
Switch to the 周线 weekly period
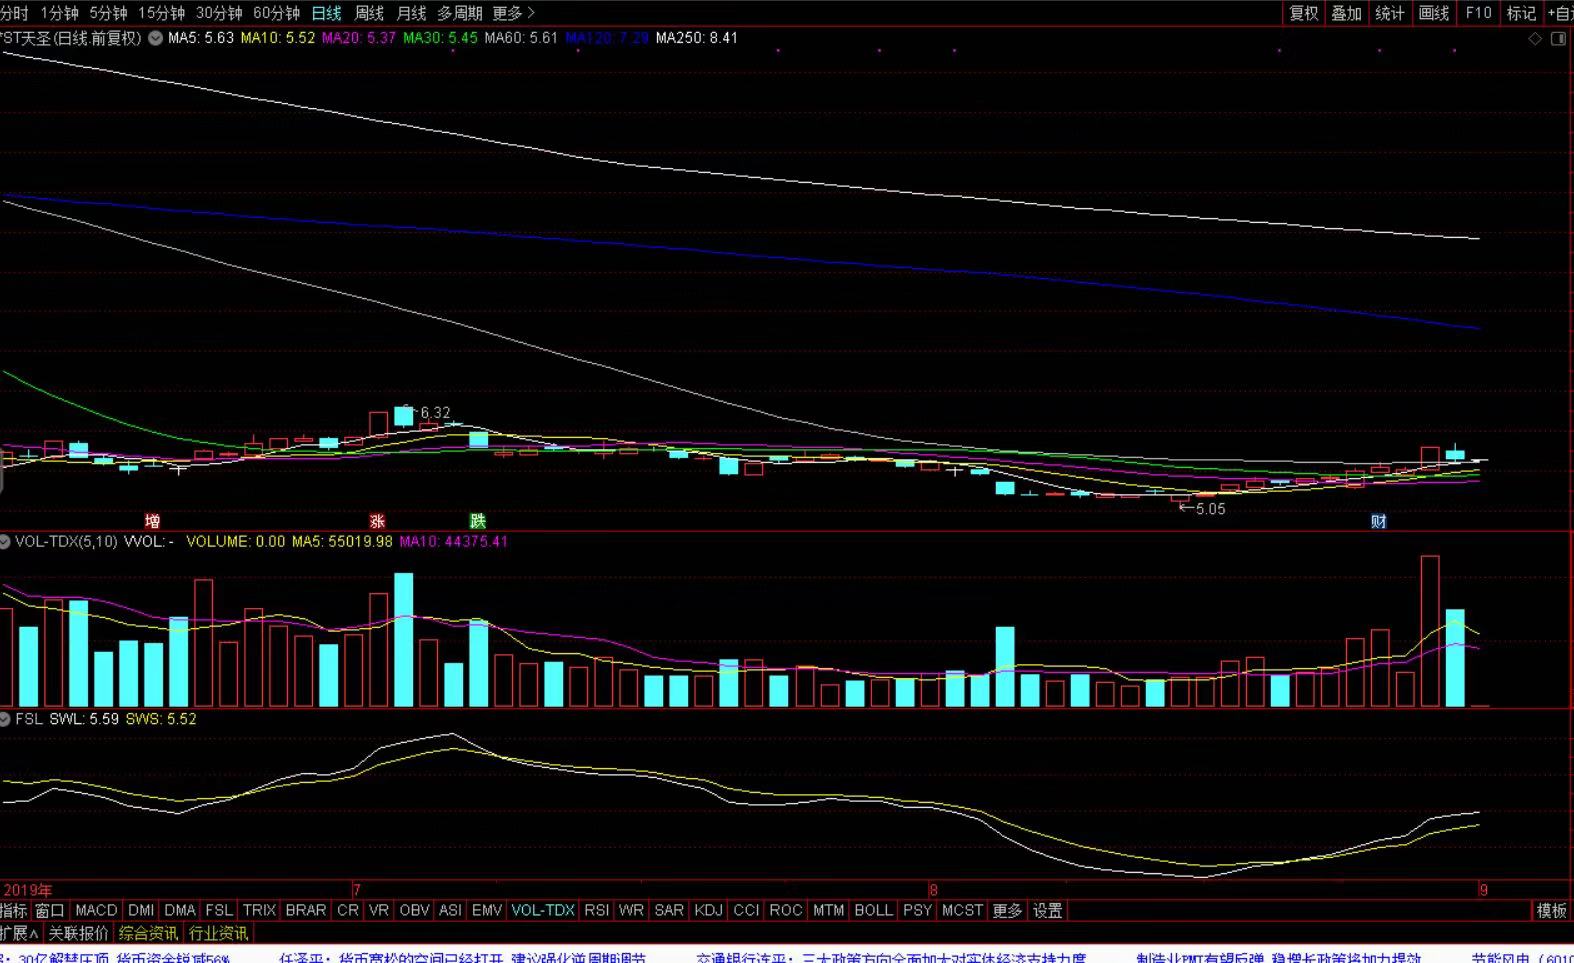(x=369, y=13)
